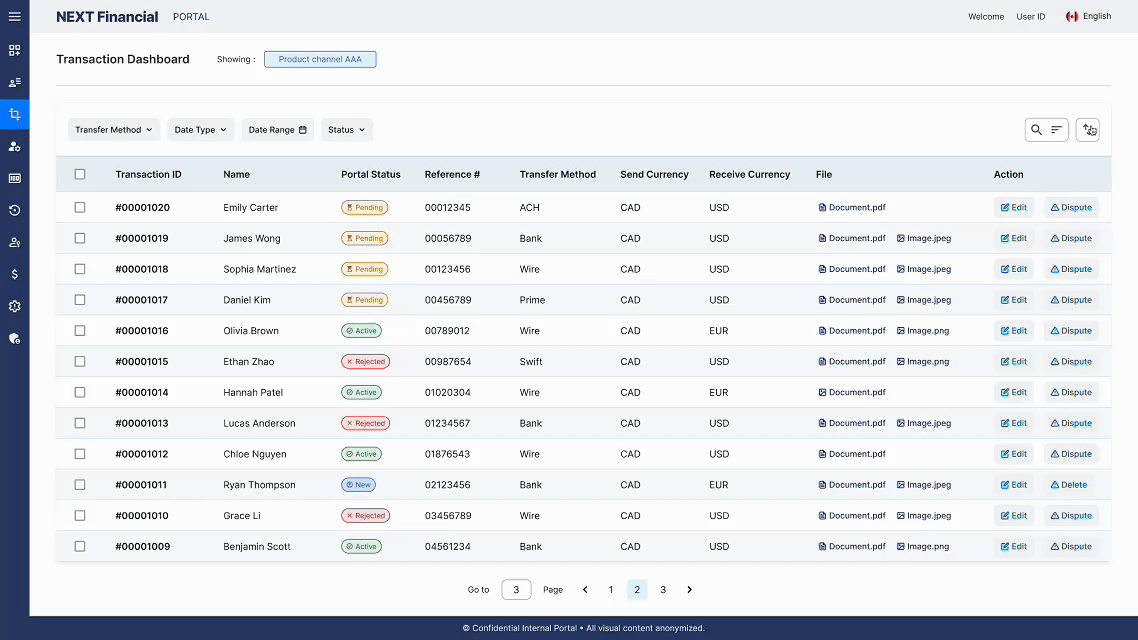Expand the Transfer Method filter dropdown
Screen dimensions: 1138x640
click(113, 130)
